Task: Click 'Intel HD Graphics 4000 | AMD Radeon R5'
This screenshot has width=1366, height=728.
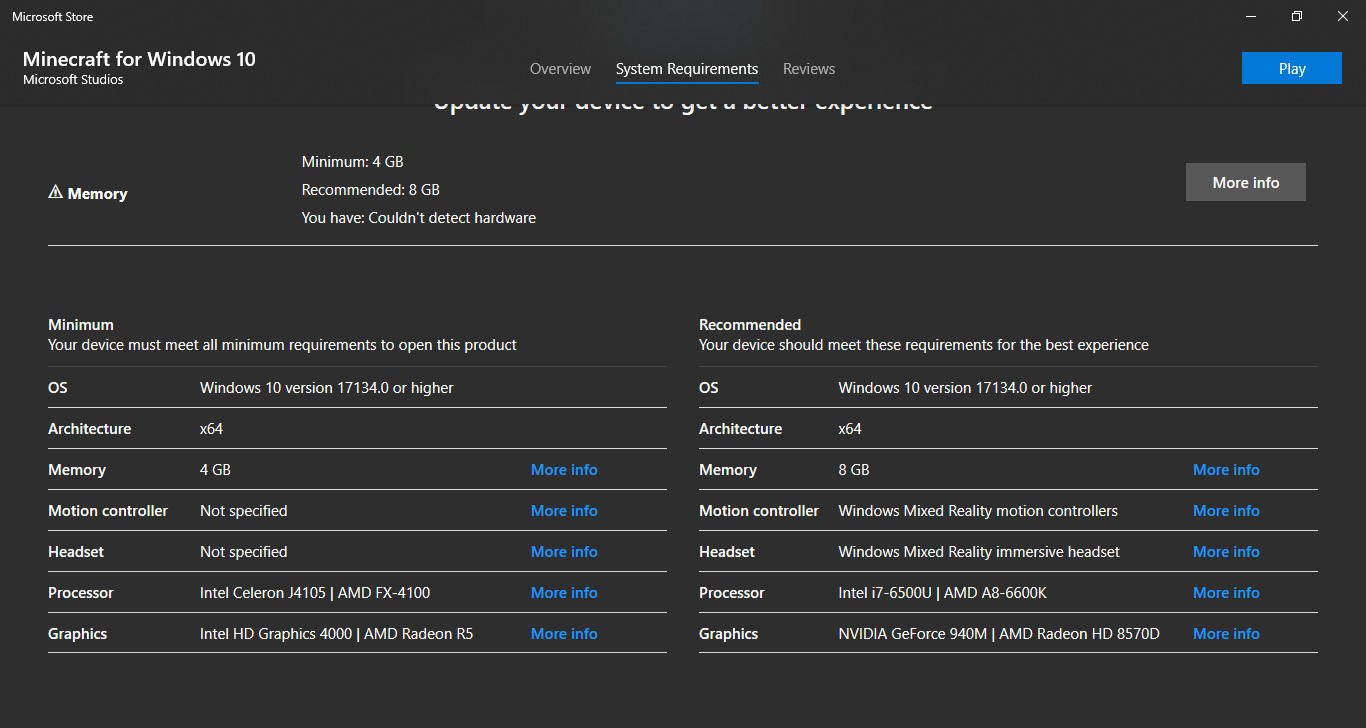Action: click(337, 634)
